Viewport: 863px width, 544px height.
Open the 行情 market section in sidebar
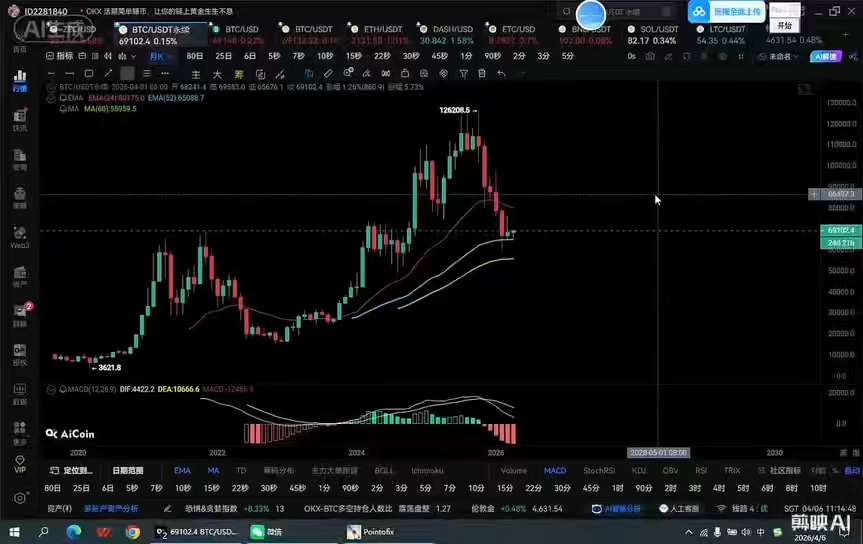pos(20,81)
